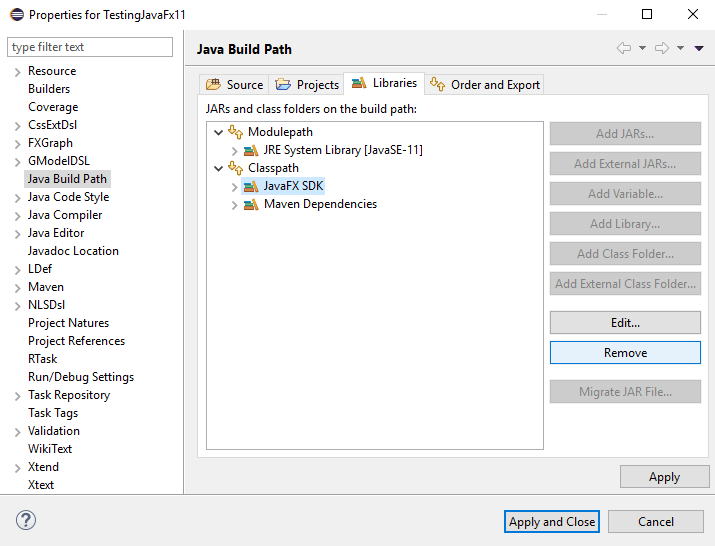Select Run/Debug Settings
Image resolution: width=715 pixels, height=546 pixels.
click(x=81, y=377)
